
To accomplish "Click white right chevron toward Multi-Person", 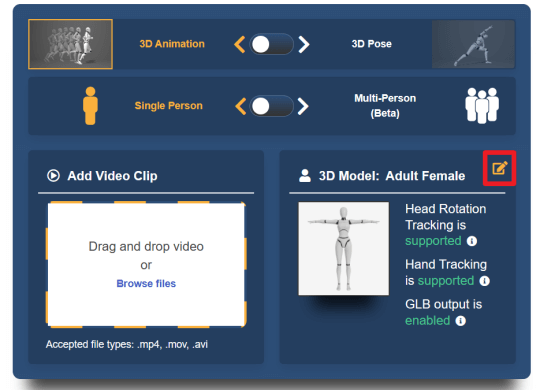I will pyautogui.click(x=303, y=106).
